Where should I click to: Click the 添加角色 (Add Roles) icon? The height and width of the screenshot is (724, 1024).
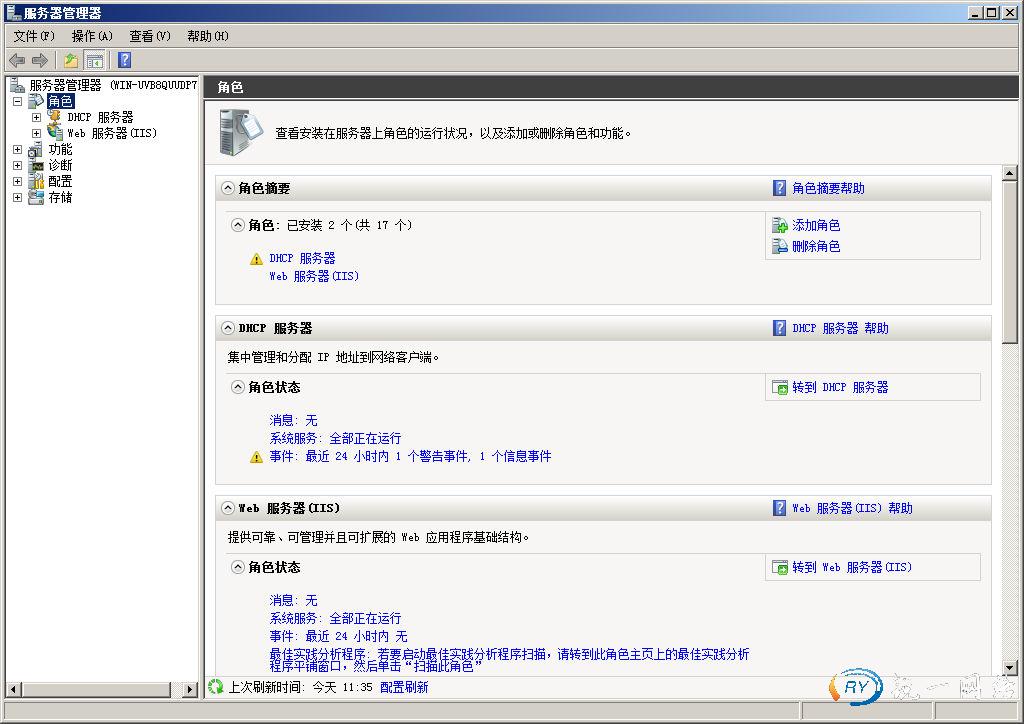(x=780, y=226)
